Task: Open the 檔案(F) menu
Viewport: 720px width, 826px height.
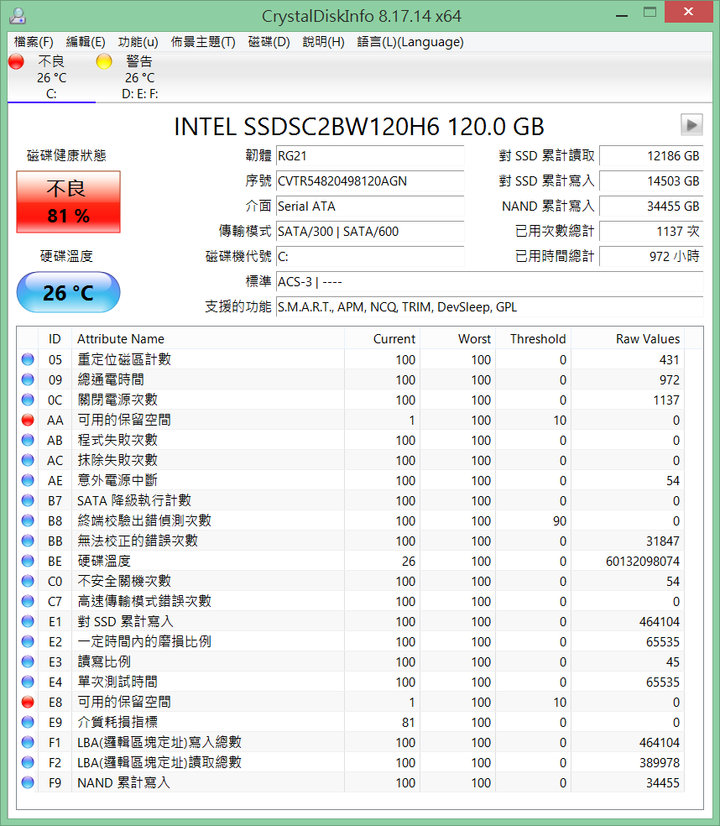Action: [x=33, y=42]
